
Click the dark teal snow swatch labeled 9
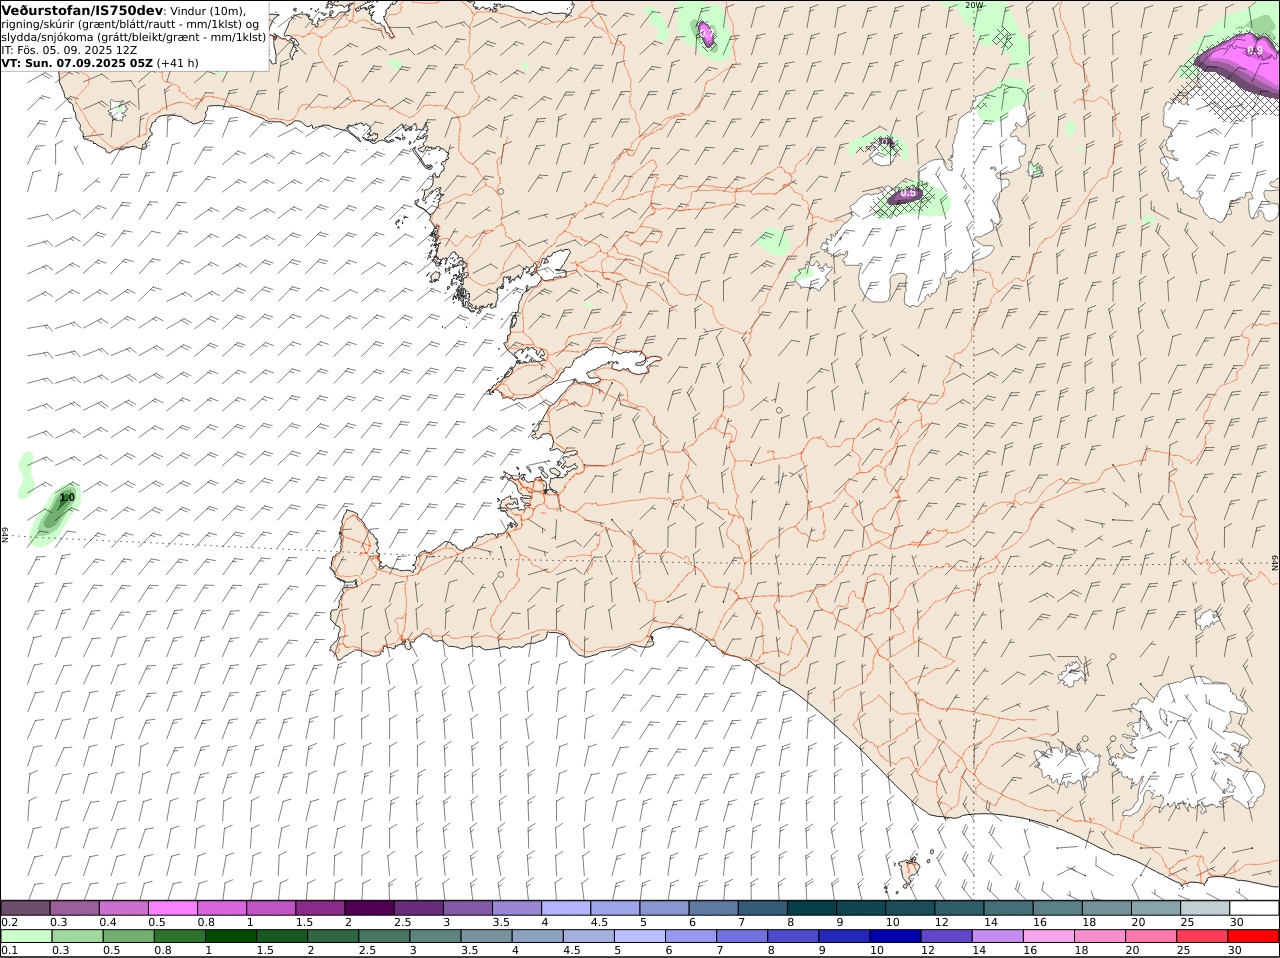[x=861, y=908]
